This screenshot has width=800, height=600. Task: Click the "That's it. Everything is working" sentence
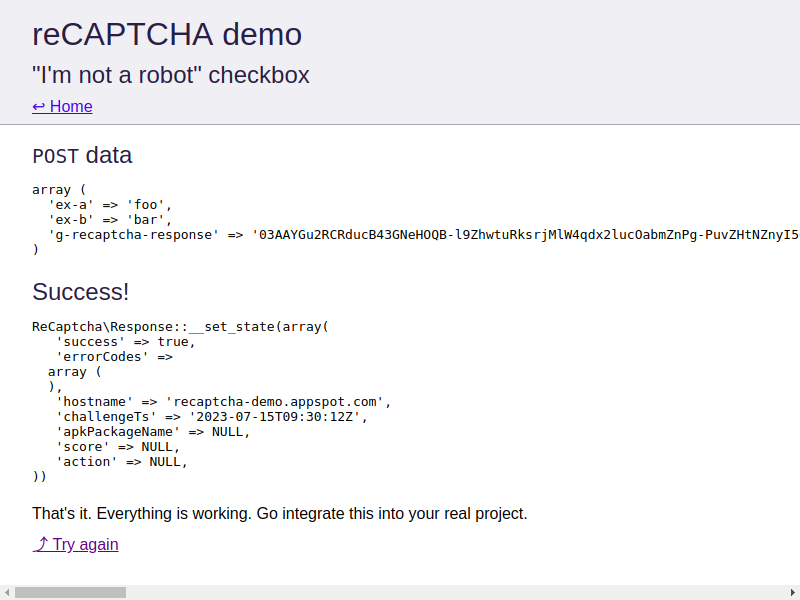[280, 513]
